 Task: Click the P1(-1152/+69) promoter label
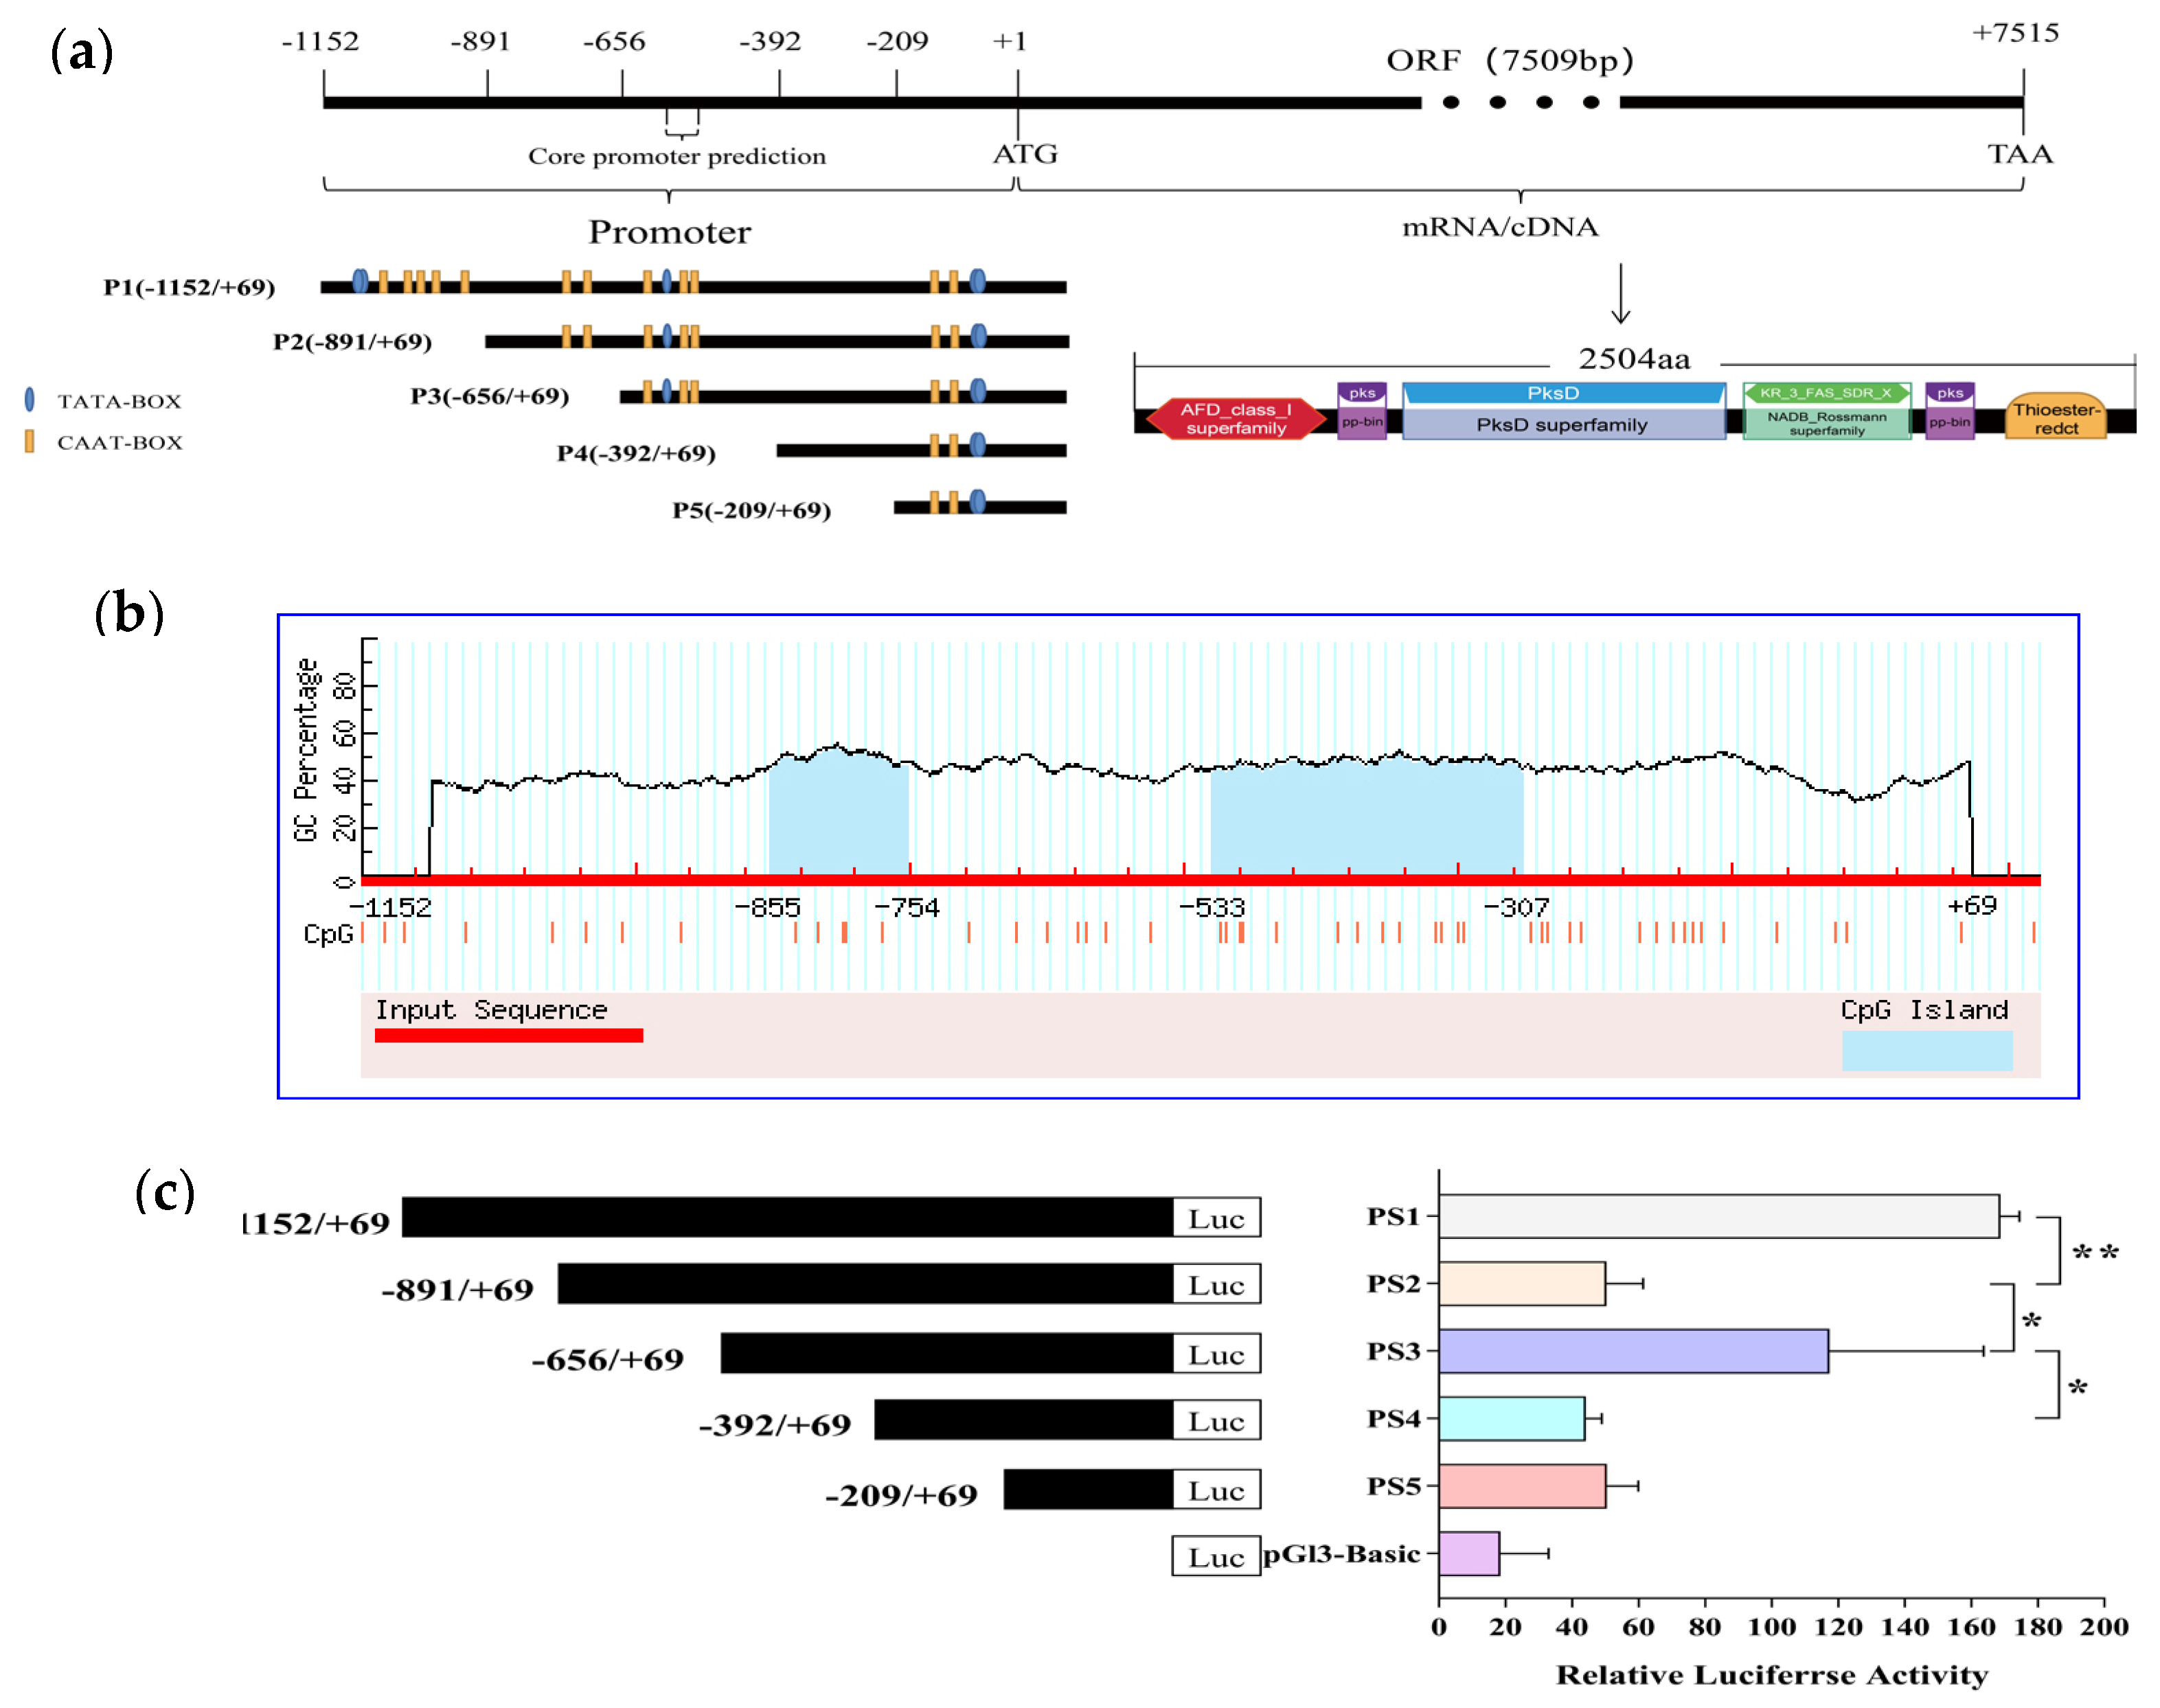click(189, 287)
